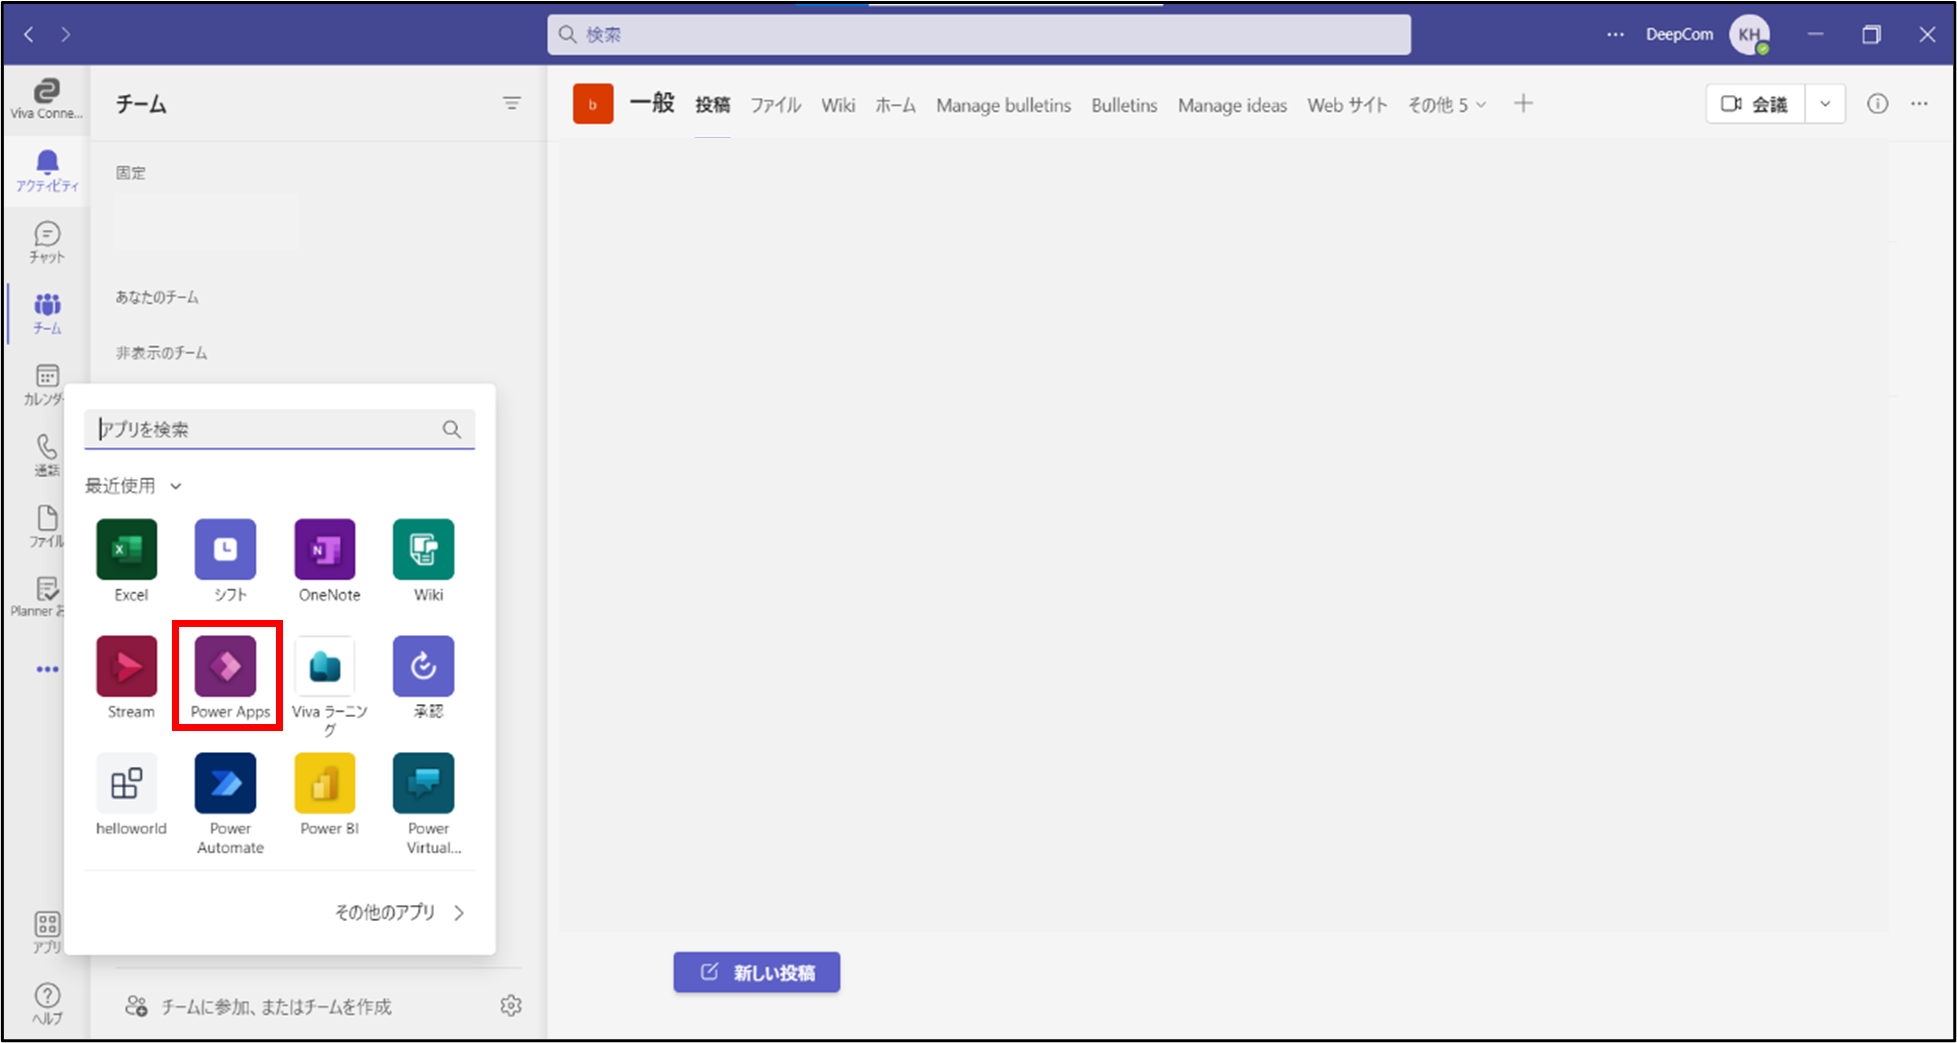The image size is (1957, 1043).
Task: Open the channel info icon
Action: click(x=1877, y=104)
